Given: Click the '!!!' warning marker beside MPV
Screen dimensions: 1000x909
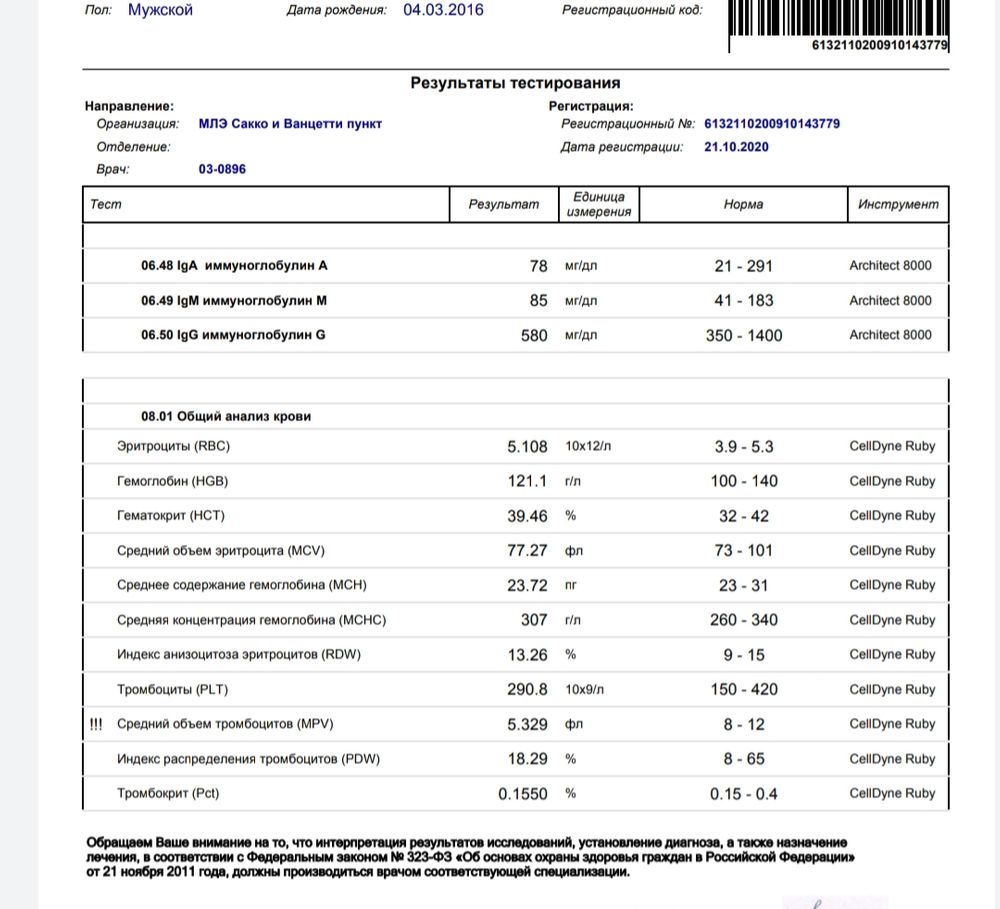Looking at the screenshot, I should click(x=96, y=724).
